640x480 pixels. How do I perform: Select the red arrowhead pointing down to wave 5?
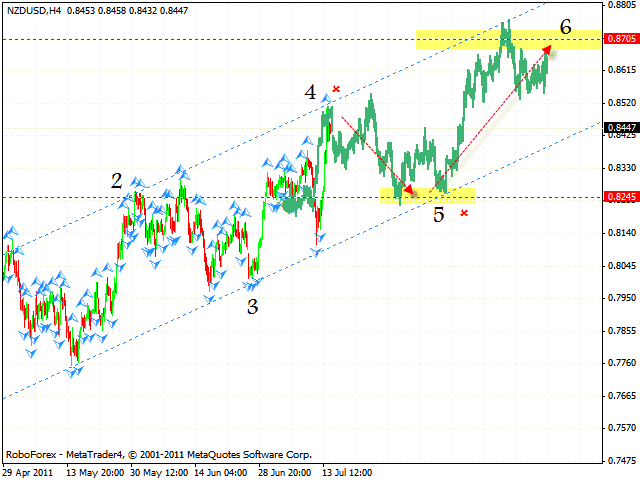pyautogui.click(x=408, y=188)
